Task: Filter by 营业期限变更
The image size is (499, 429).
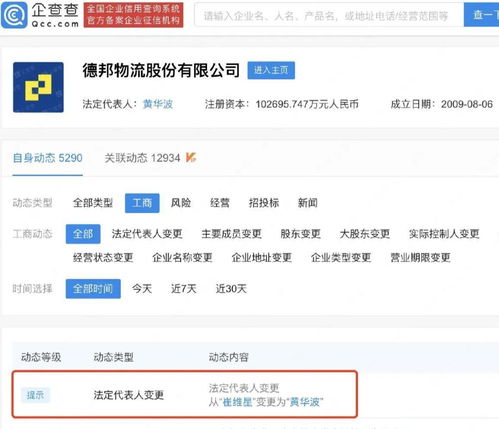Action: 420,258
